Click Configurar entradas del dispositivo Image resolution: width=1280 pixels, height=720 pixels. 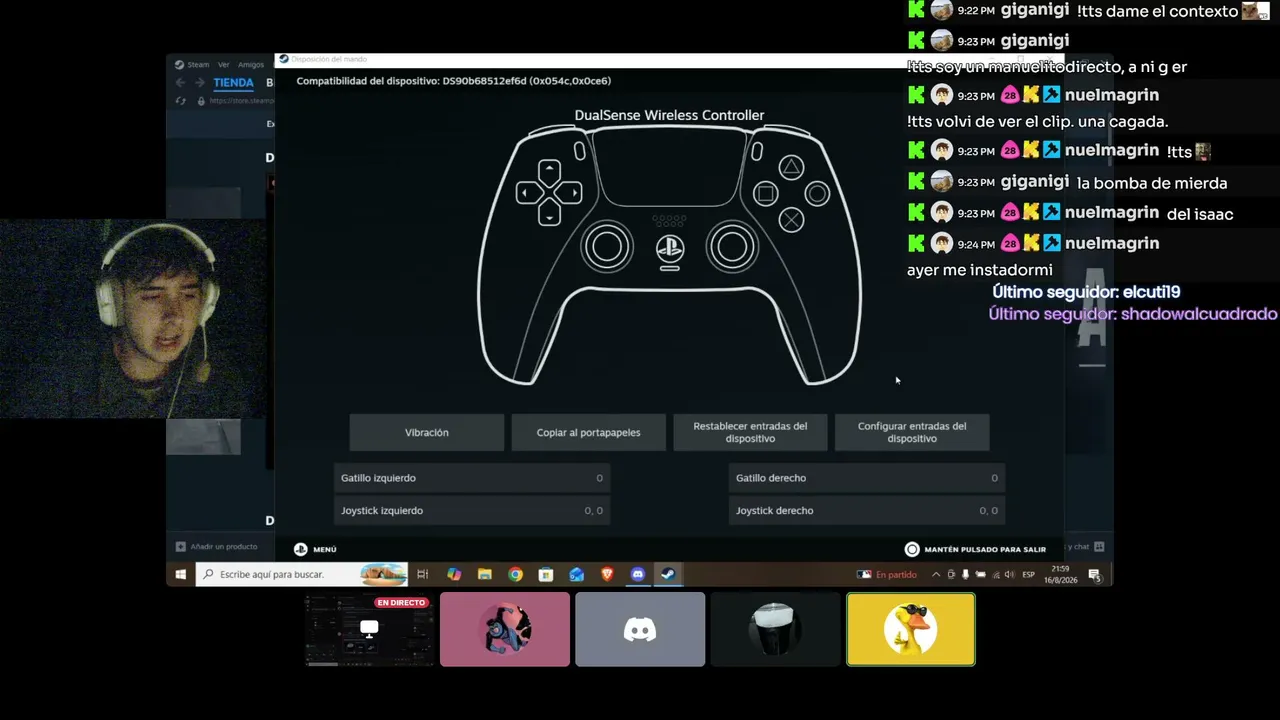click(x=912, y=432)
